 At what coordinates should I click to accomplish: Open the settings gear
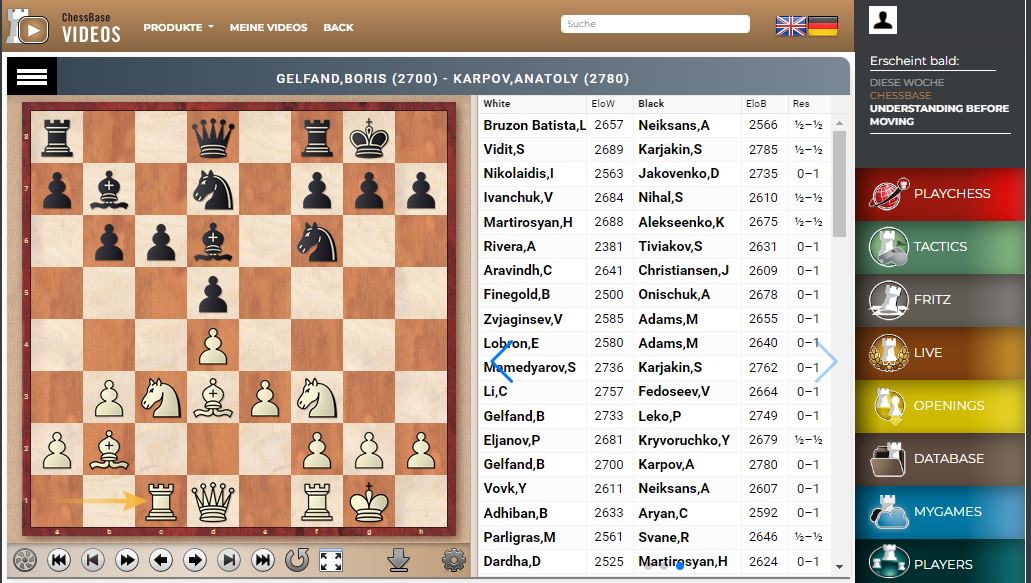coord(454,562)
